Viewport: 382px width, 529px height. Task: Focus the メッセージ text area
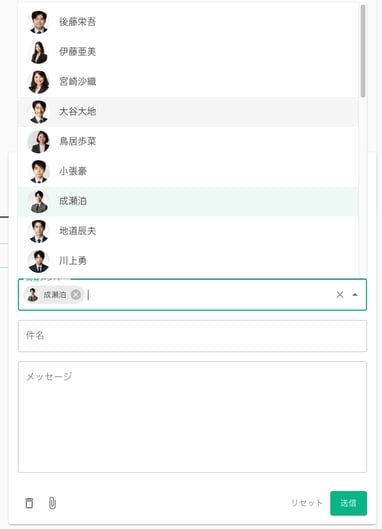coord(192,417)
